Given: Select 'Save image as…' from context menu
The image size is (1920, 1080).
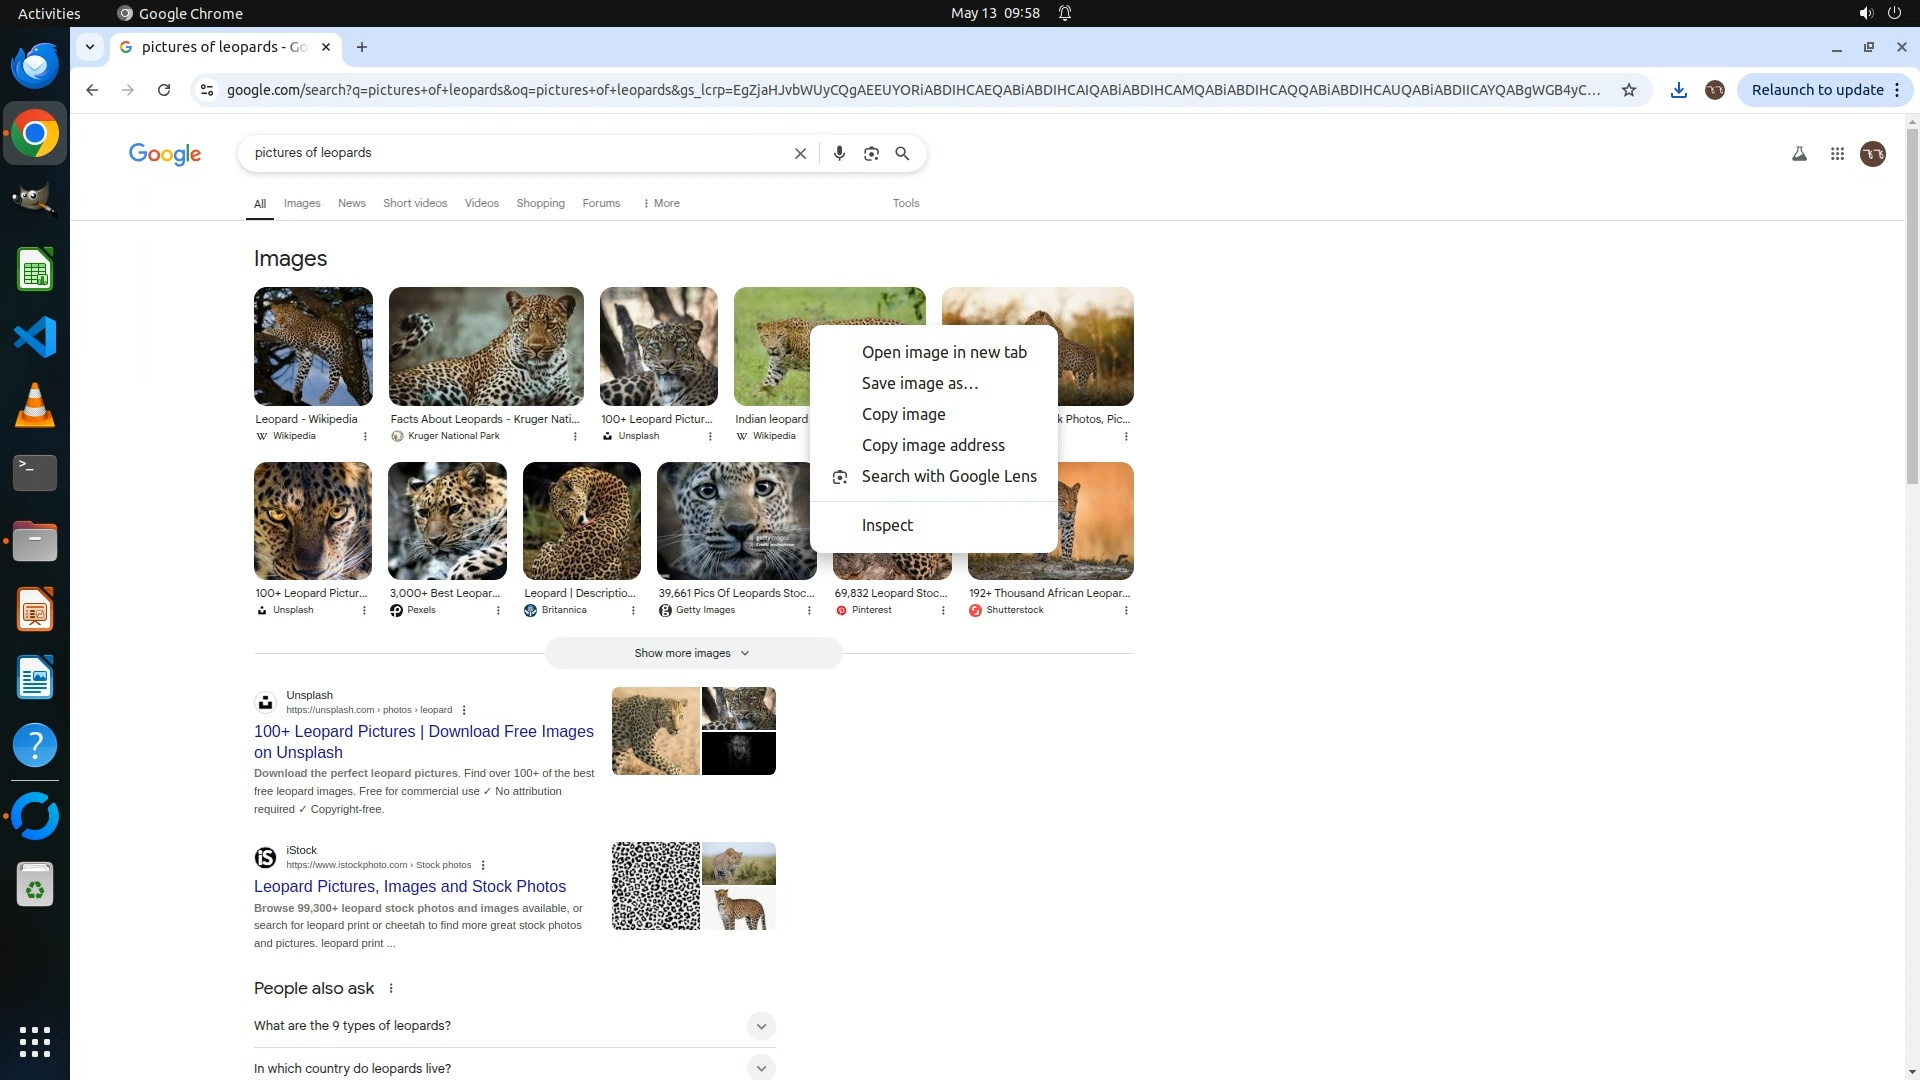Looking at the screenshot, I should [x=920, y=383].
